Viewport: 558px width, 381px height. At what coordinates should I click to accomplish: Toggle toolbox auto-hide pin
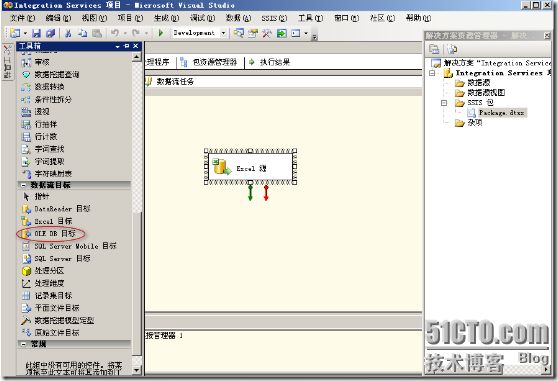click(126, 46)
